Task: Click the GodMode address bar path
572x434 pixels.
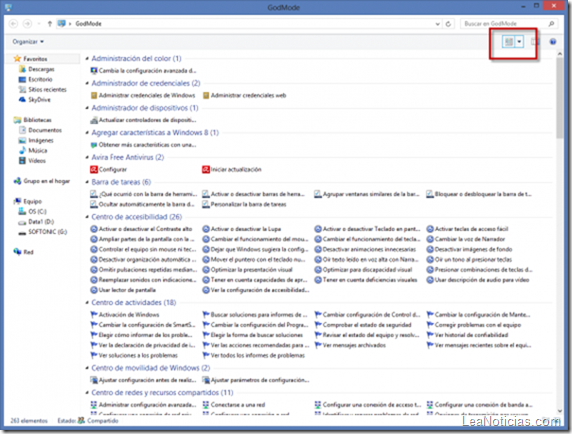Action: point(88,24)
